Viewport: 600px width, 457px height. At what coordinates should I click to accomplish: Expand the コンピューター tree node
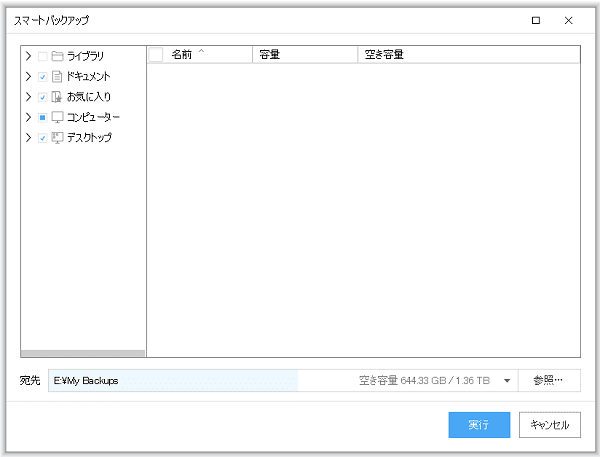(x=28, y=117)
